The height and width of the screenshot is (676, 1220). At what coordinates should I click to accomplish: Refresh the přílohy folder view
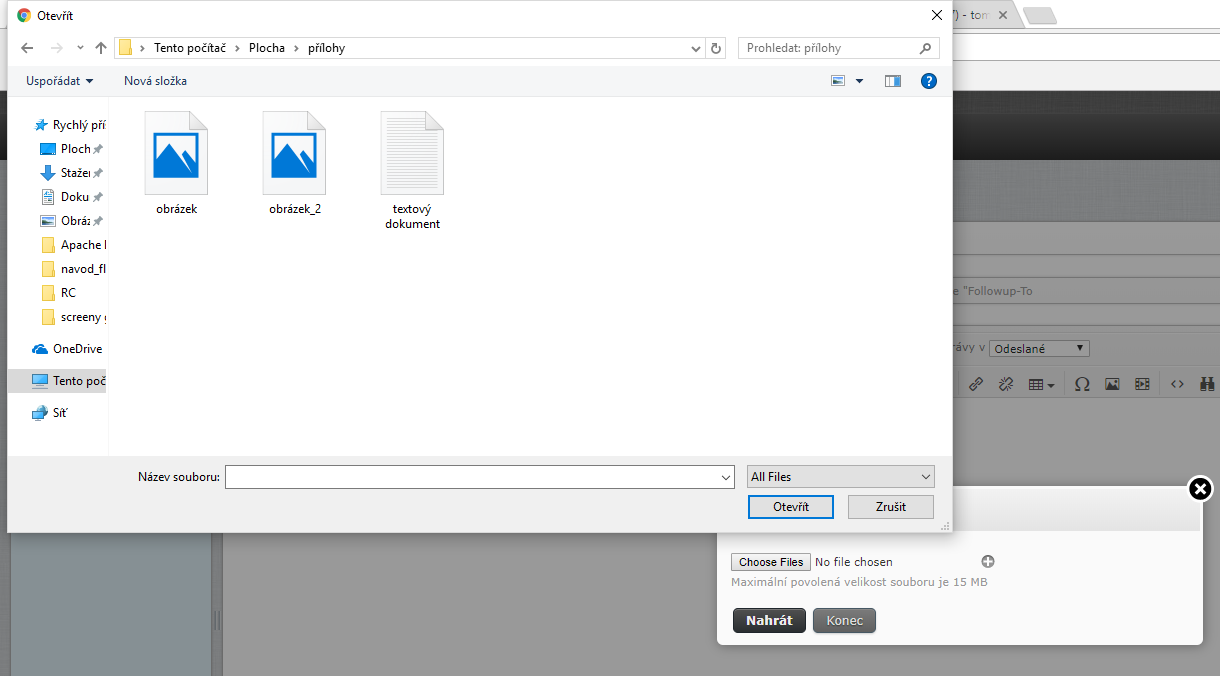click(x=715, y=48)
